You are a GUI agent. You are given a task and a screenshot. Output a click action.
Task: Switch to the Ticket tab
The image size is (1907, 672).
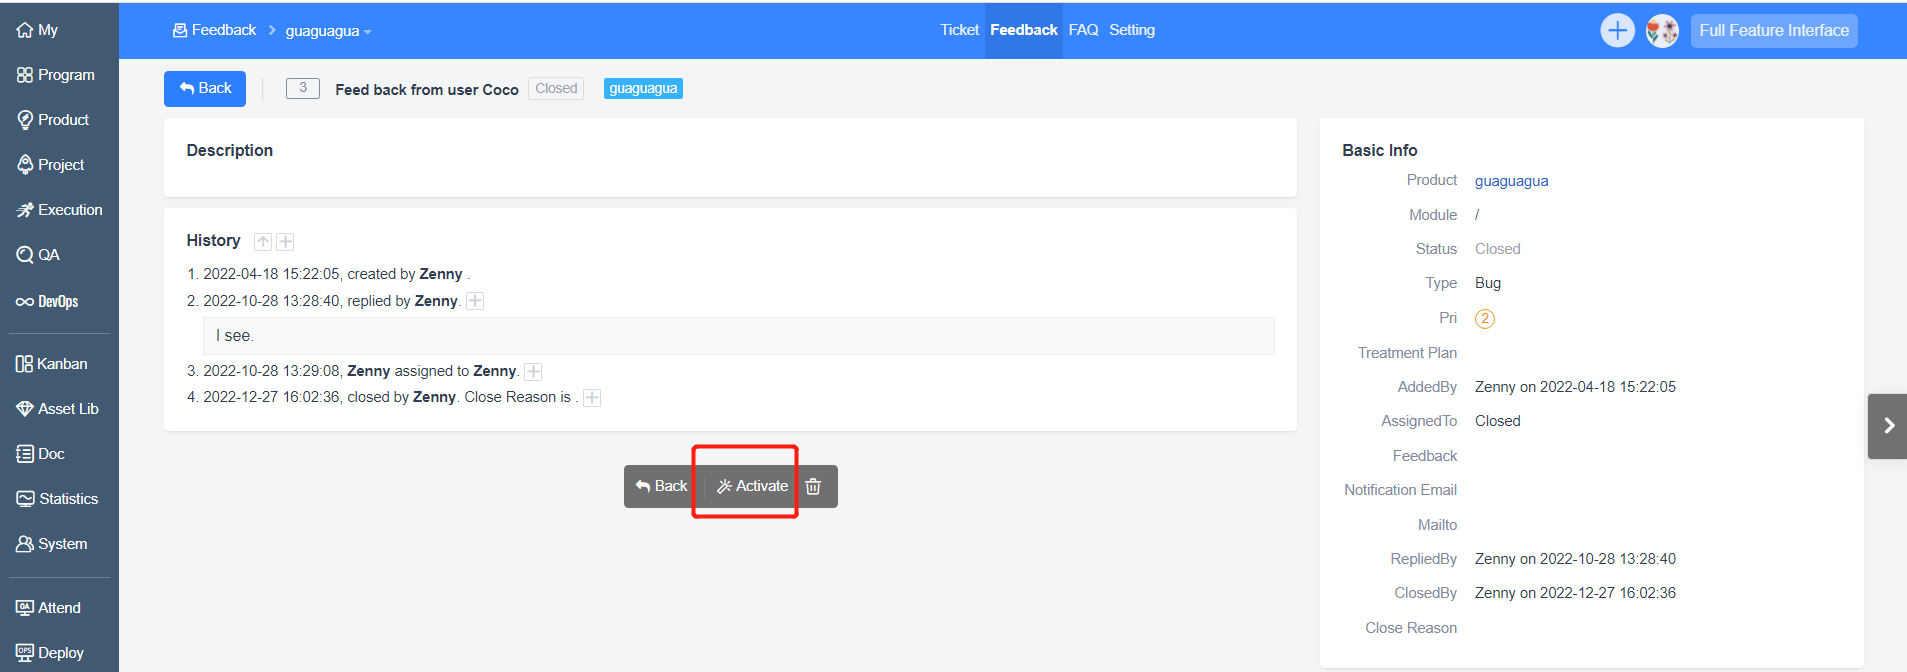point(959,30)
